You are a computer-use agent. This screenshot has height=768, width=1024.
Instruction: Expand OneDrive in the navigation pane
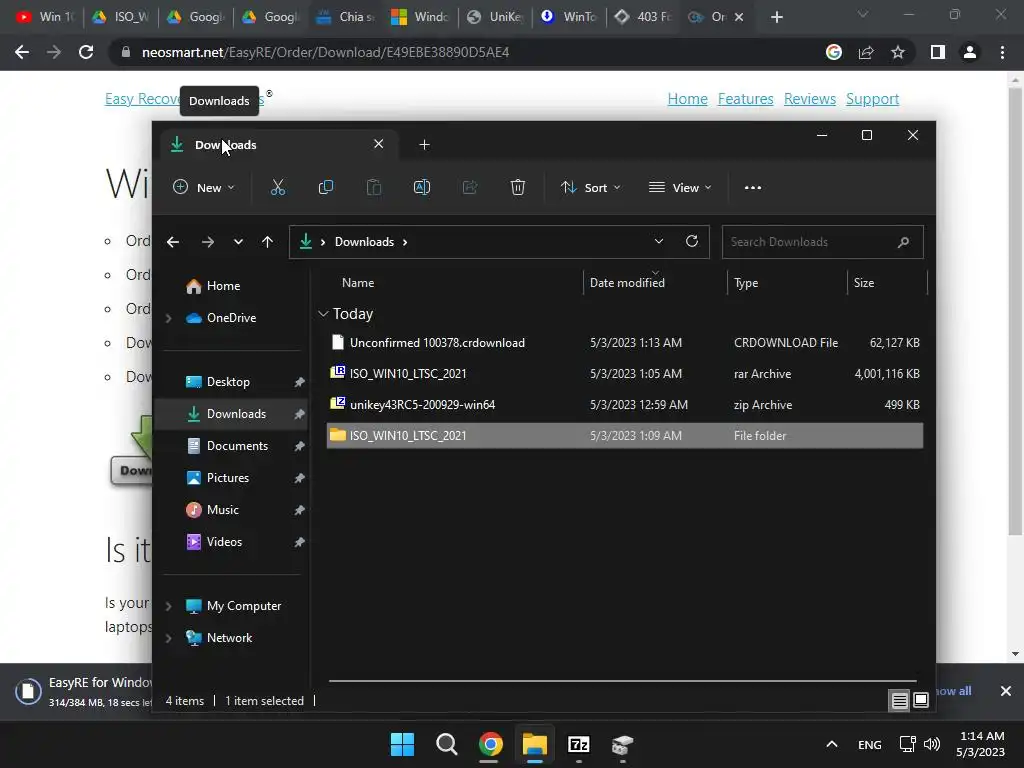click(x=168, y=318)
